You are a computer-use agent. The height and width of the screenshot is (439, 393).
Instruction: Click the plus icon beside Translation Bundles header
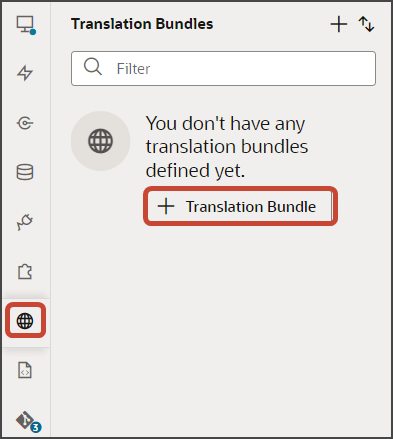click(x=339, y=24)
